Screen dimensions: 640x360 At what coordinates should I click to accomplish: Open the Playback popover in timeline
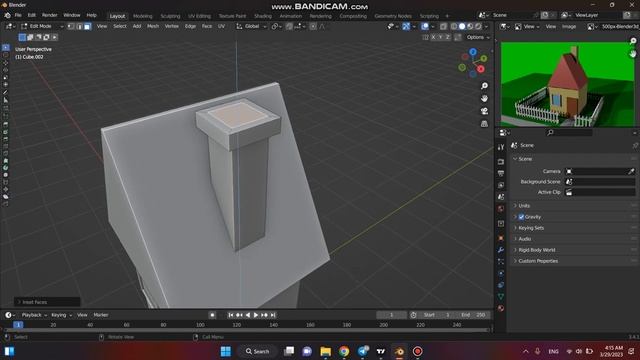(34, 315)
